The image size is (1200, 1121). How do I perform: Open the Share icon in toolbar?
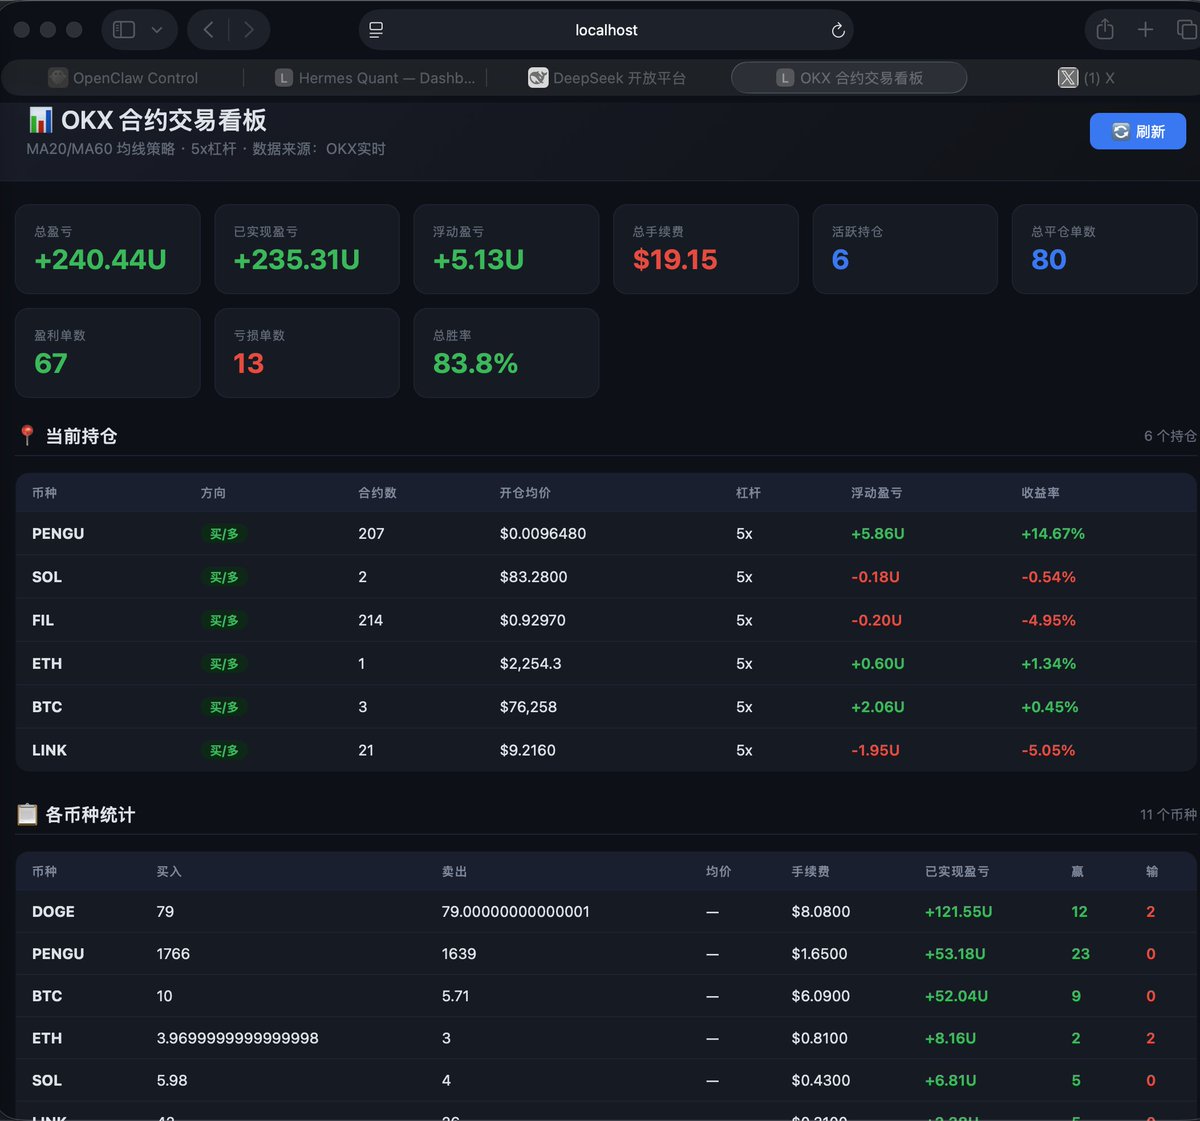[1105, 29]
